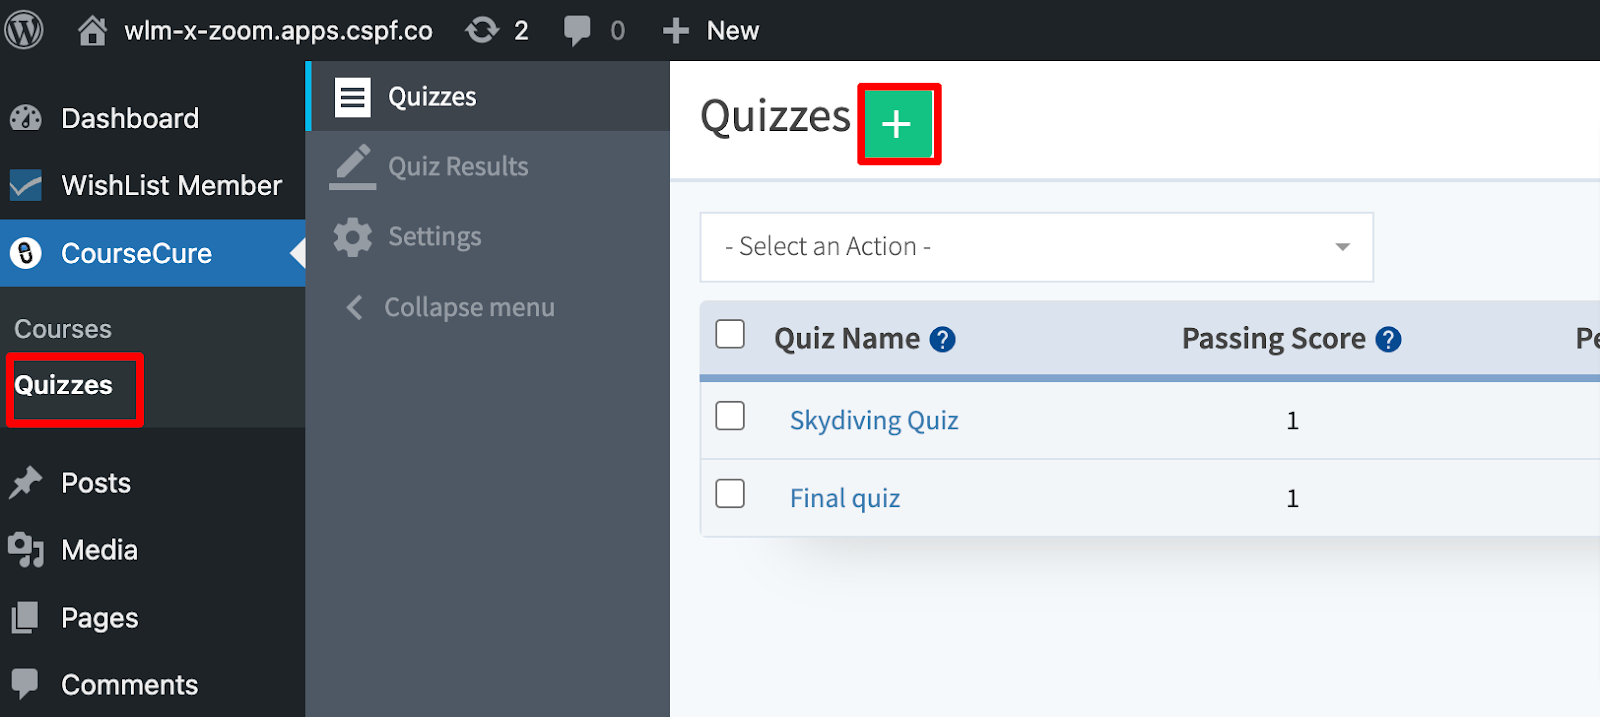The height and width of the screenshot is (717, 1600).
Task: Check the Final quiz checkbox
Action: [730, 493]
